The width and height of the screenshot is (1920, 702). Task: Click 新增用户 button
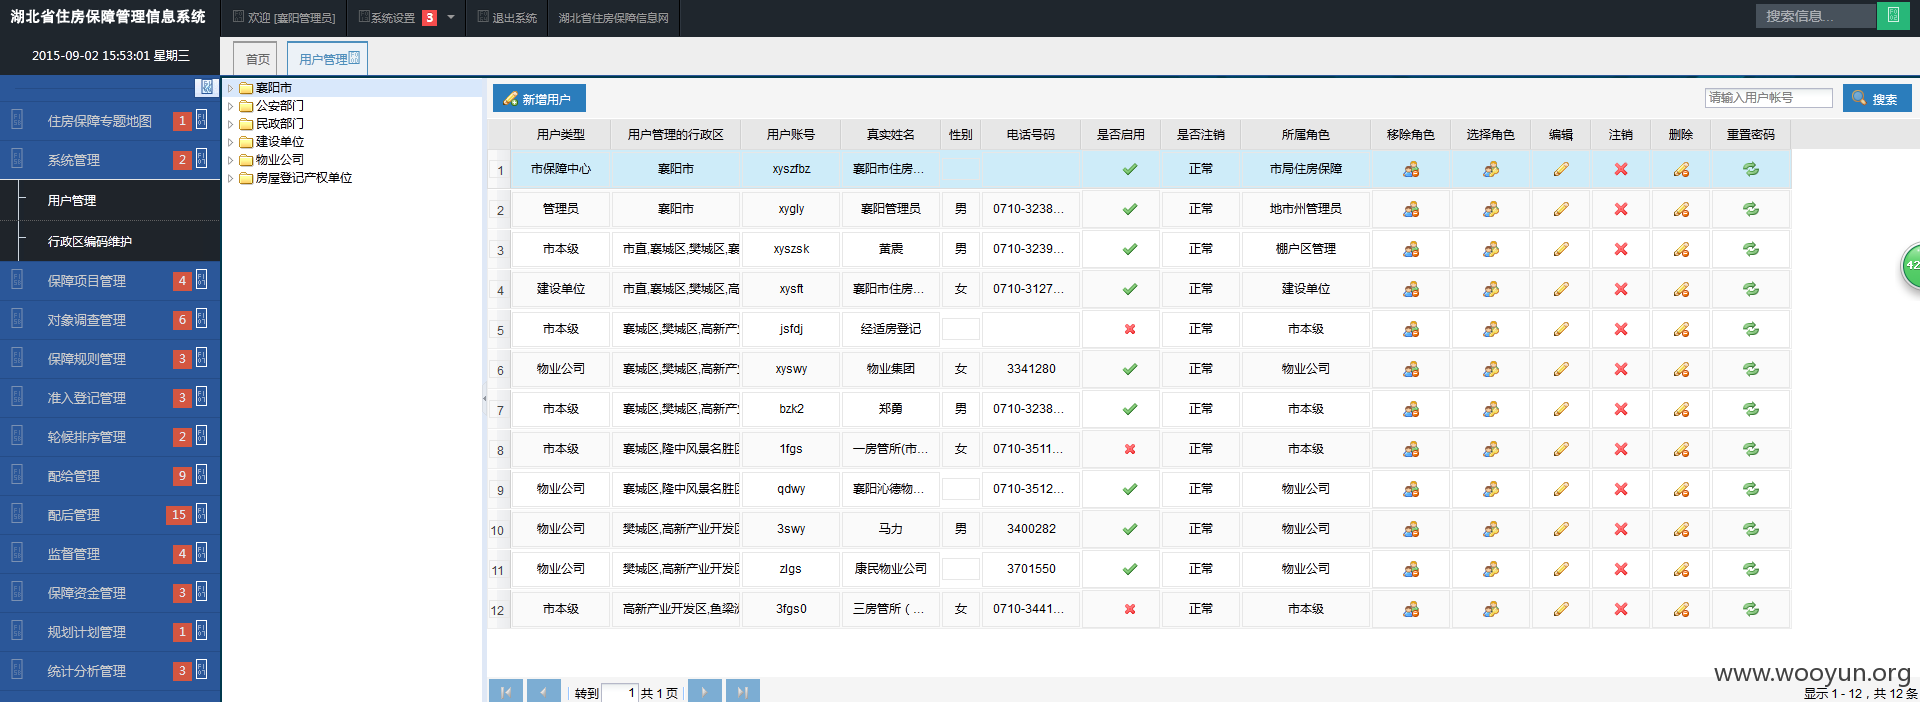click(538, 98)
